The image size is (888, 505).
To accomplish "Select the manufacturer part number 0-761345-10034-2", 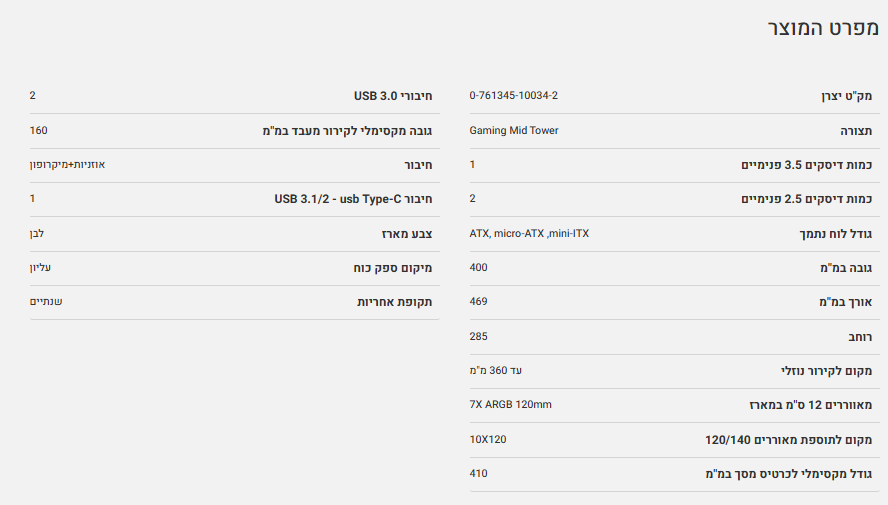I will 513,96.
